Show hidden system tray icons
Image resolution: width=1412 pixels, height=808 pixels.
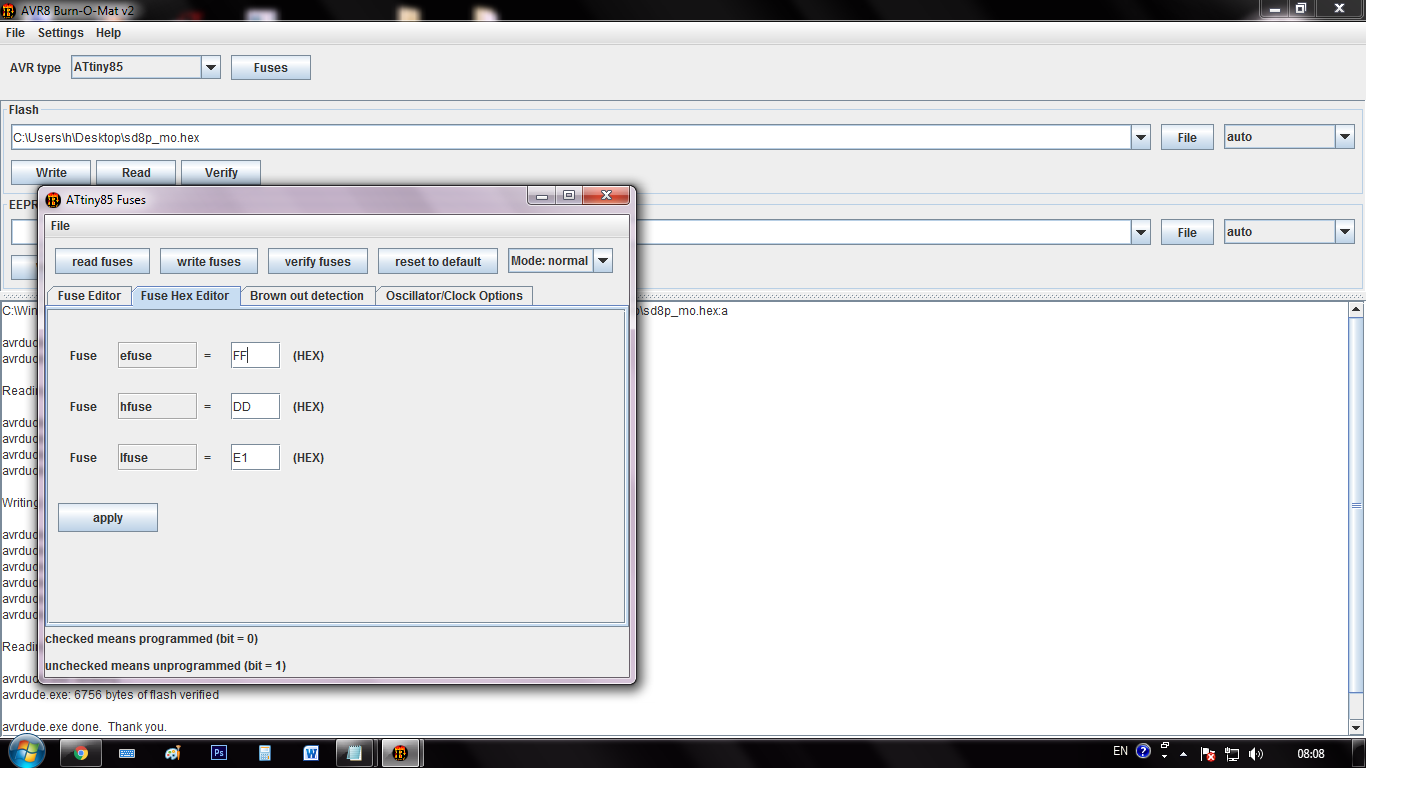click(x=1184, y=754)
